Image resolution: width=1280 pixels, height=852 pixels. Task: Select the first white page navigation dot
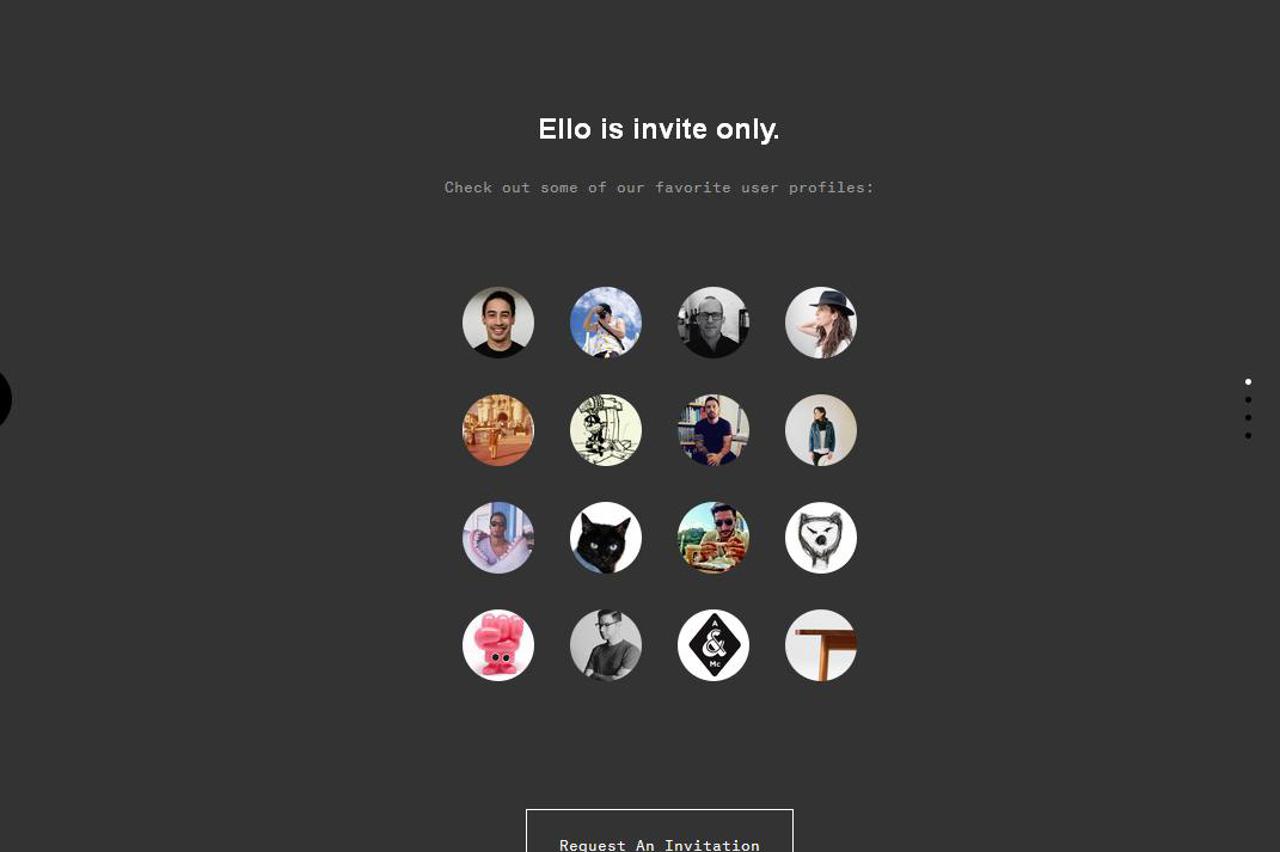coord(1248,382)
